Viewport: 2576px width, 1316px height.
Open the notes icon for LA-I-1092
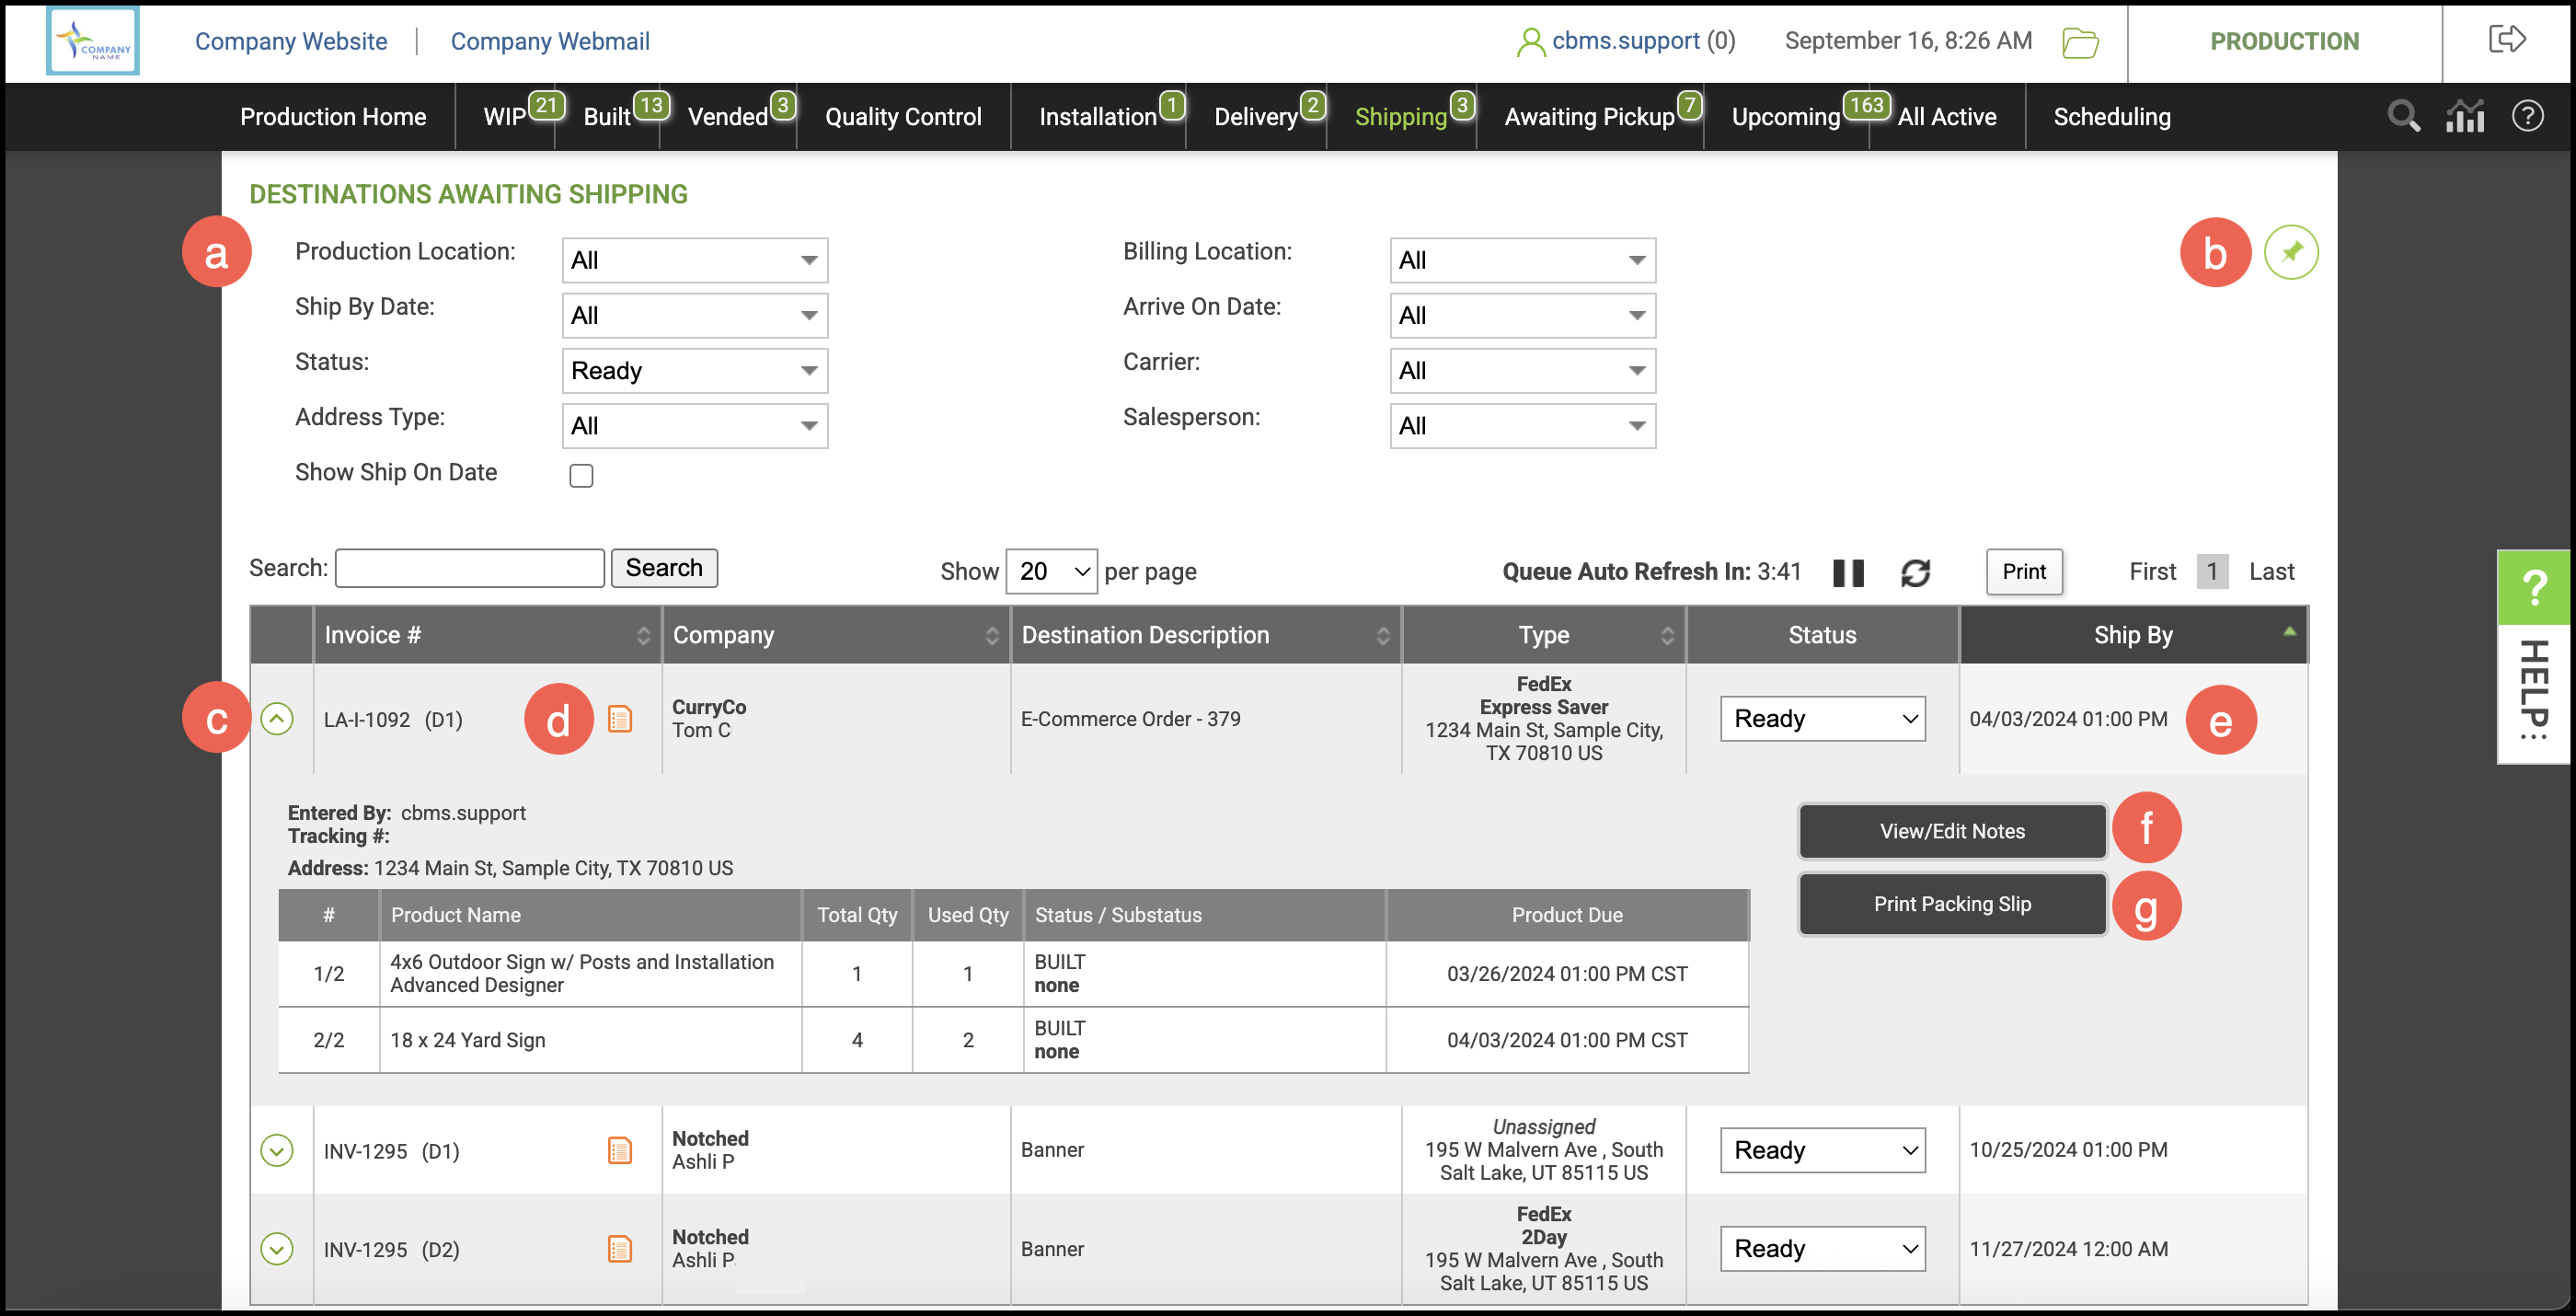click(619, 719)
